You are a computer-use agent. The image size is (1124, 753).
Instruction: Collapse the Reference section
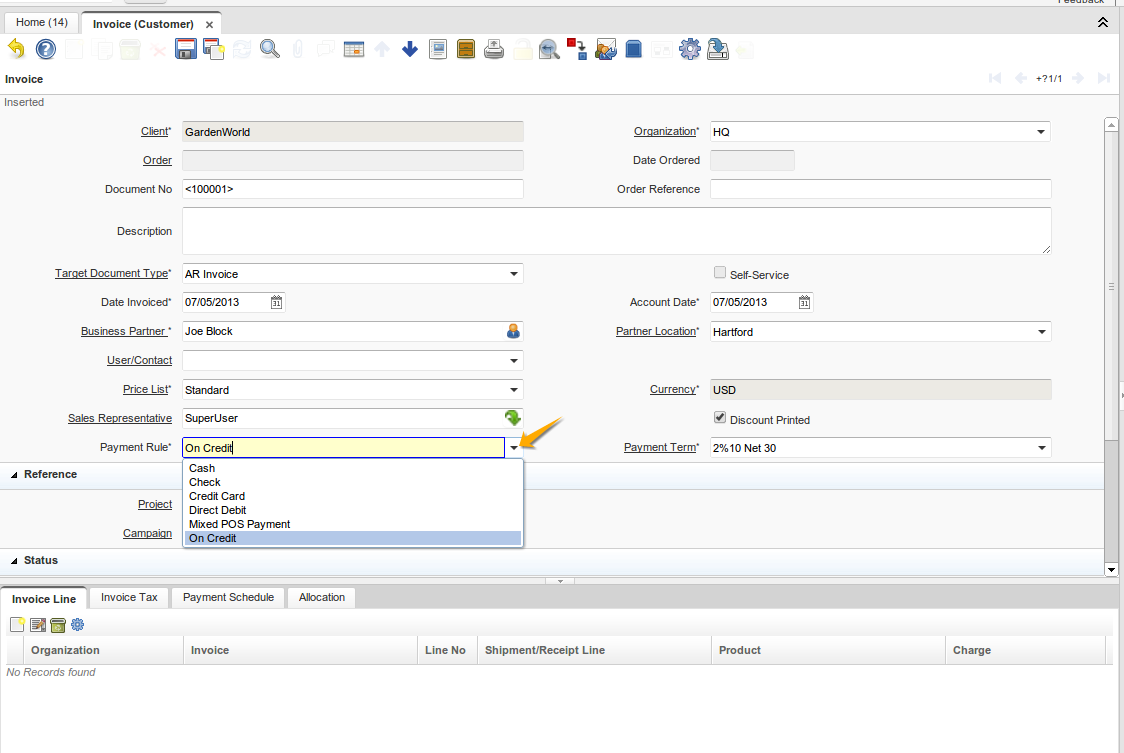[14, 475]
